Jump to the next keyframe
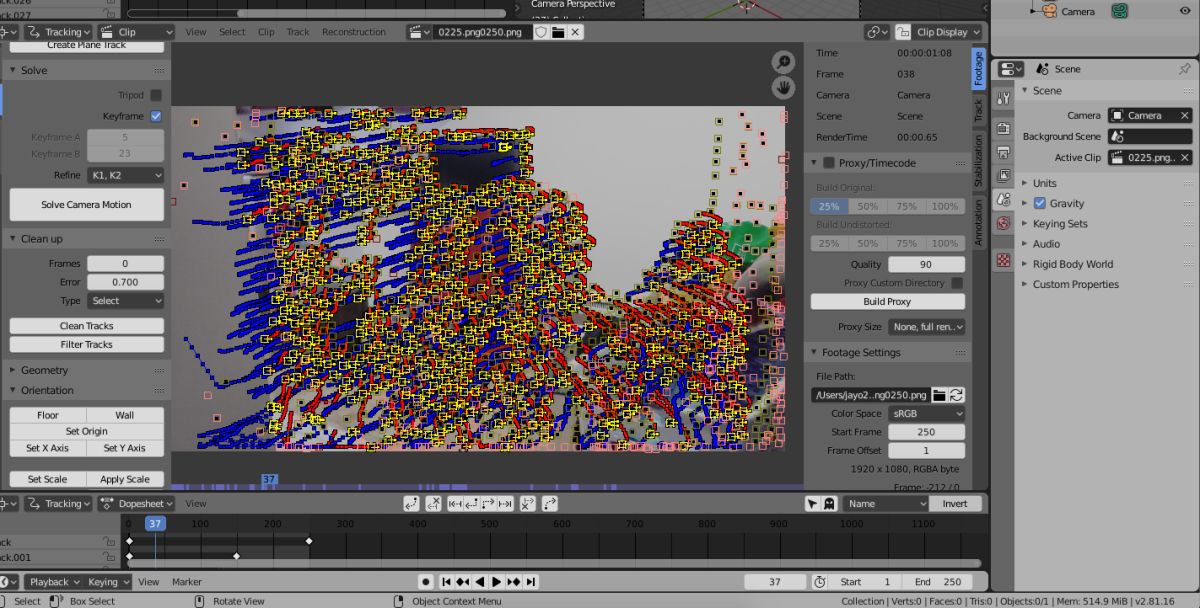Screen dimensions: 1200x608 point(513,582)
